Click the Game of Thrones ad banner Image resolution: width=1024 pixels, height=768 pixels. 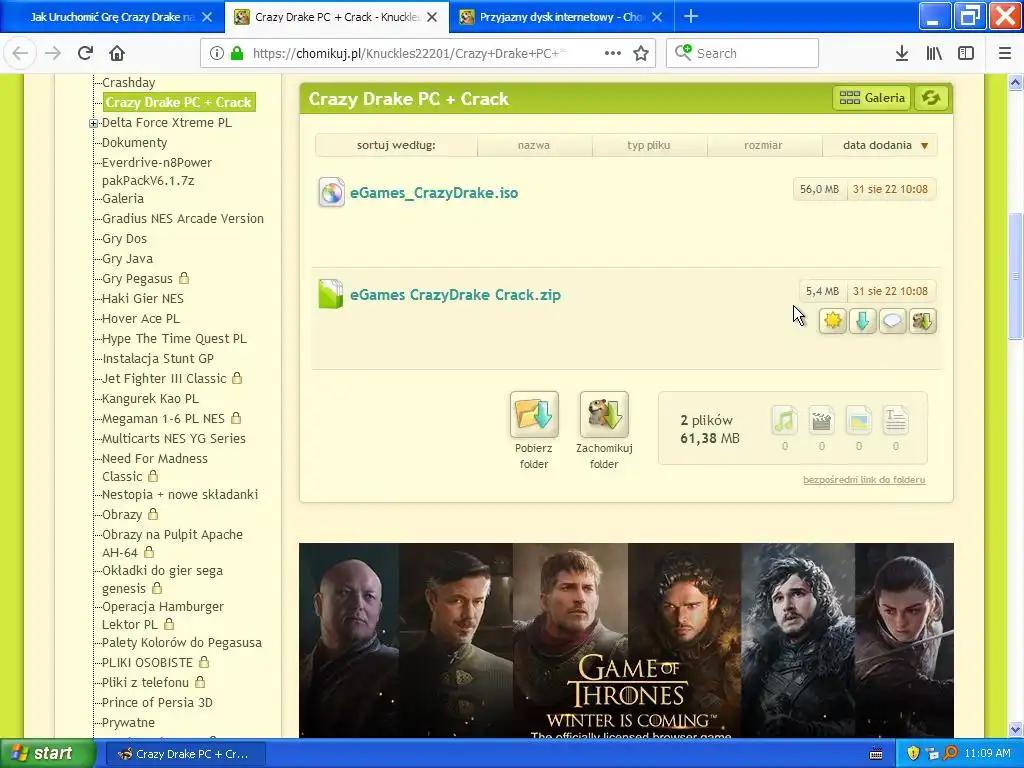click(x=626, y=641)
